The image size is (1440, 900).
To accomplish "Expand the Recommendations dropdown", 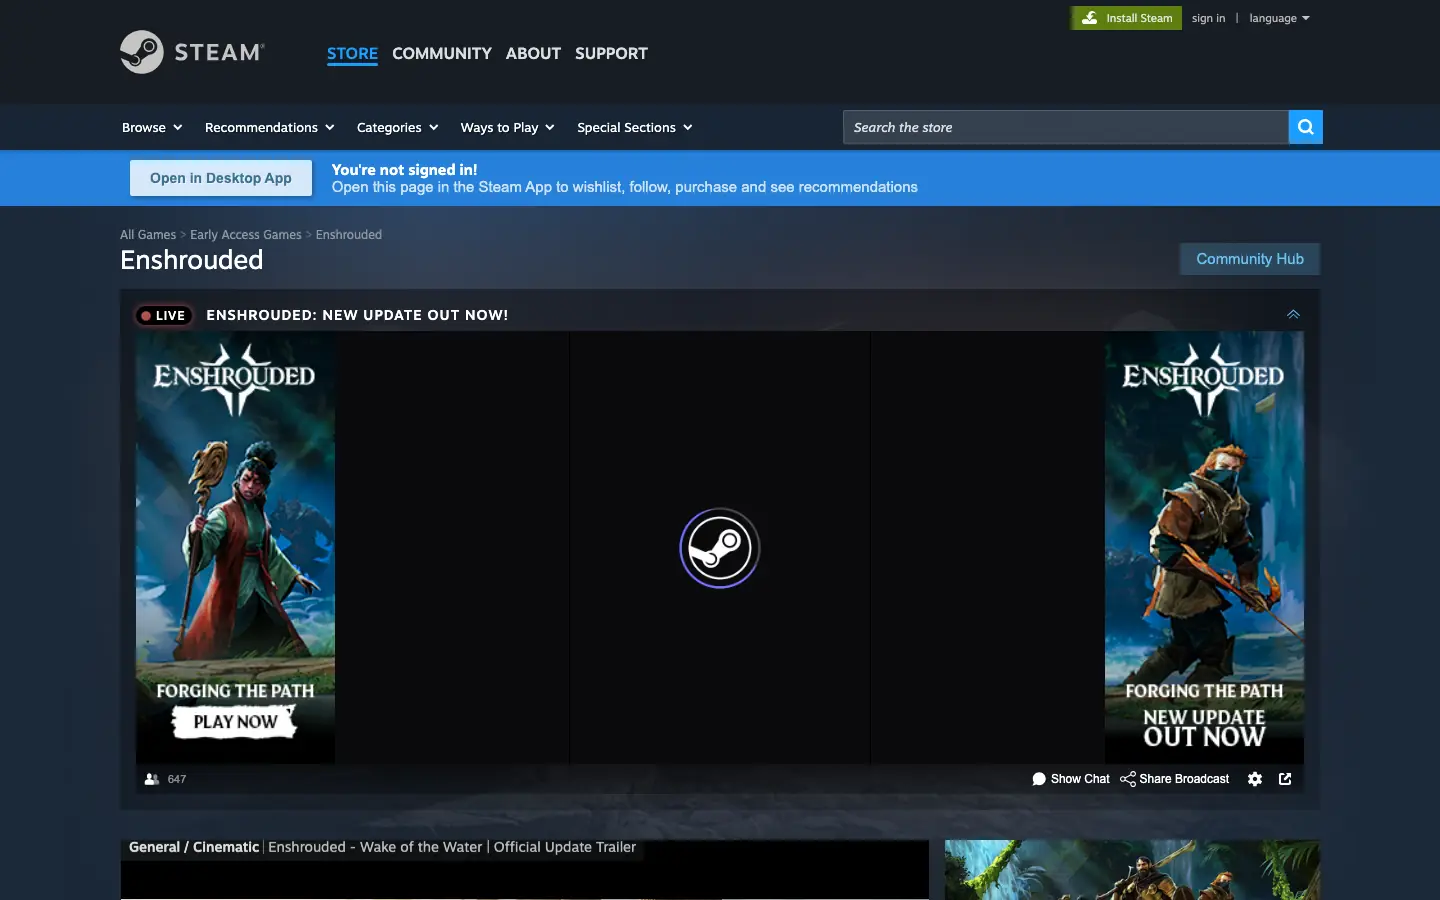I will coord(269,127).
